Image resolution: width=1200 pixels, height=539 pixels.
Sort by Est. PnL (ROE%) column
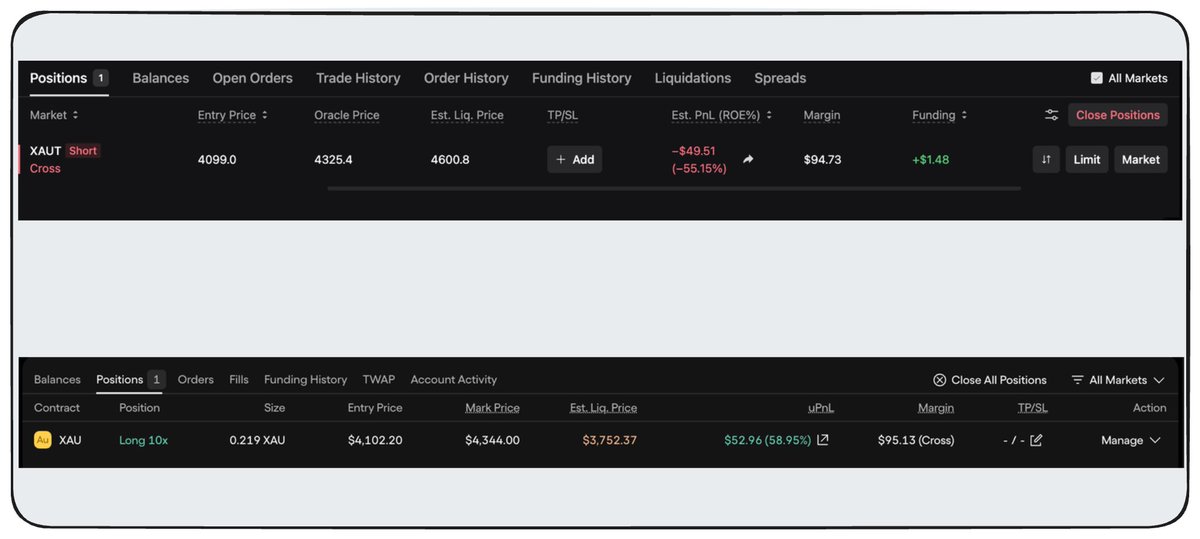[722, 115]
